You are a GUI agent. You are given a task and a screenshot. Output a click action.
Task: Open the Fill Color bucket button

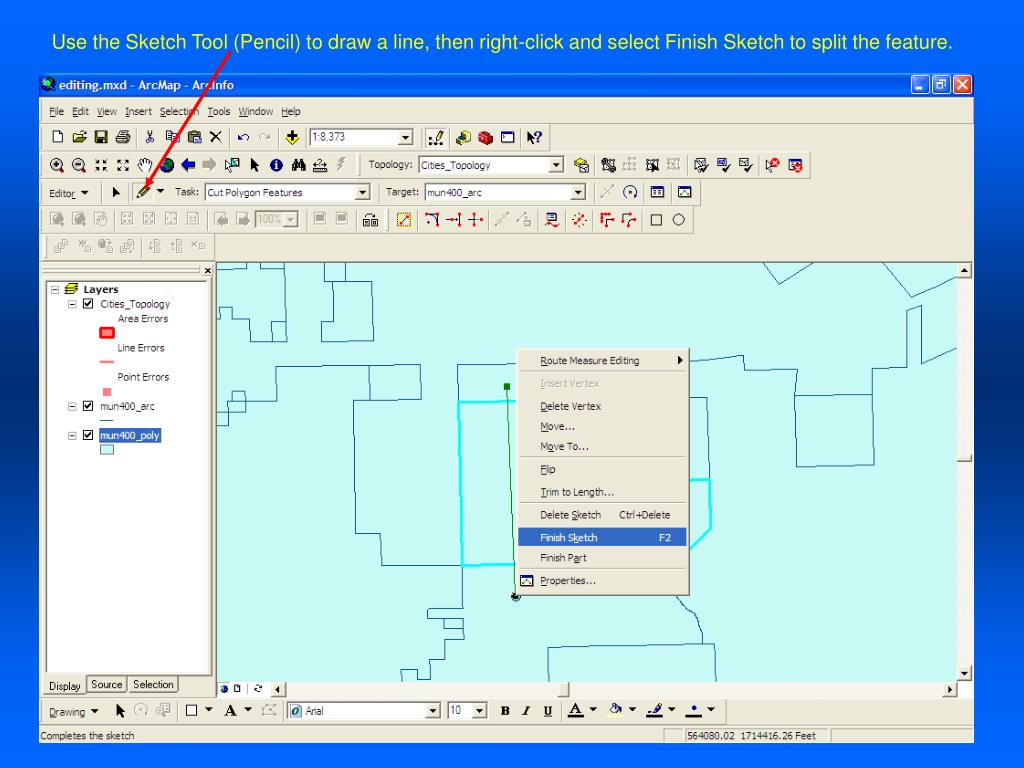tap(615, 711)
